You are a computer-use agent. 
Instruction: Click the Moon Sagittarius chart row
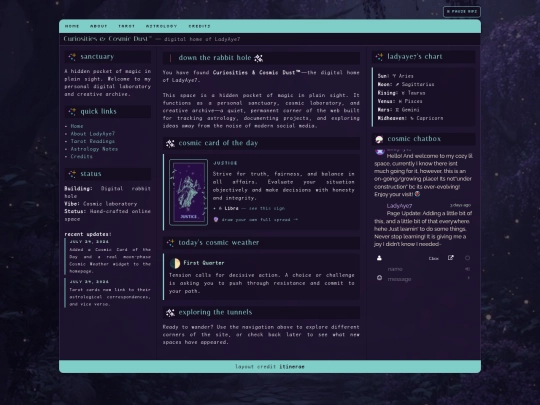pos(406,84)
